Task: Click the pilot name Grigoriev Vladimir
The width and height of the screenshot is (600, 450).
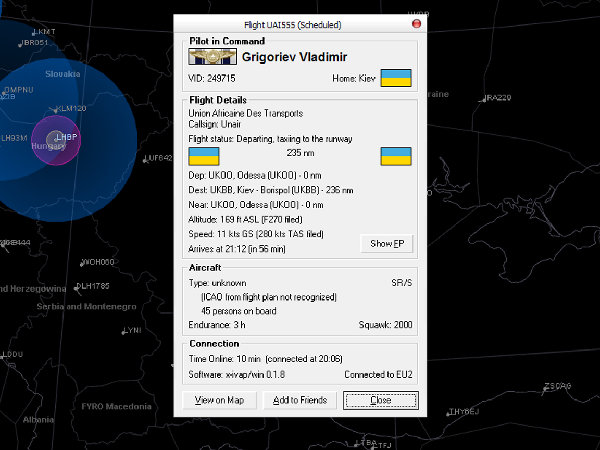Action: click(294, 57)
